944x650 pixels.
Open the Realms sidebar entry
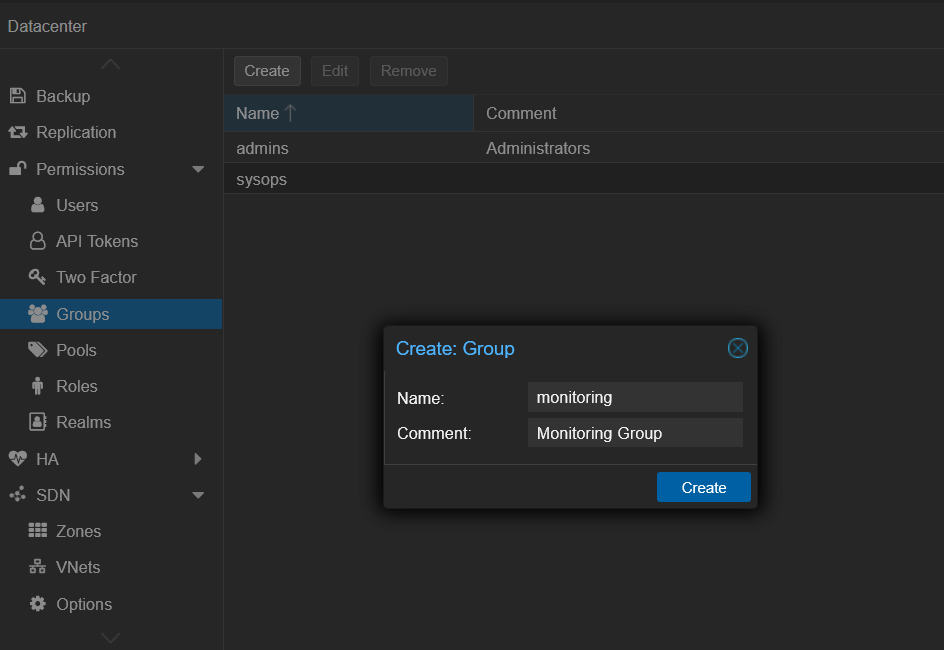point(111,422)
